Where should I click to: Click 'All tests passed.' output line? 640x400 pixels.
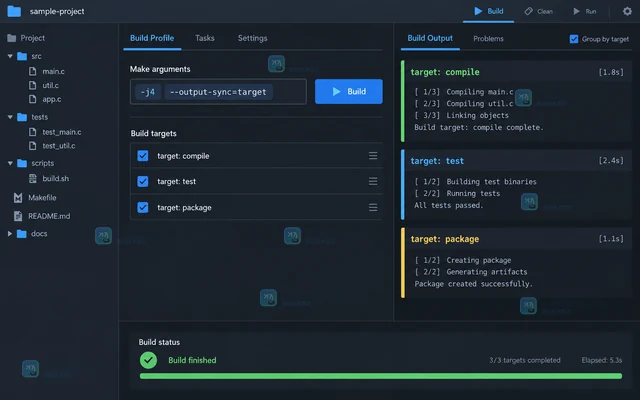[449, 205]
